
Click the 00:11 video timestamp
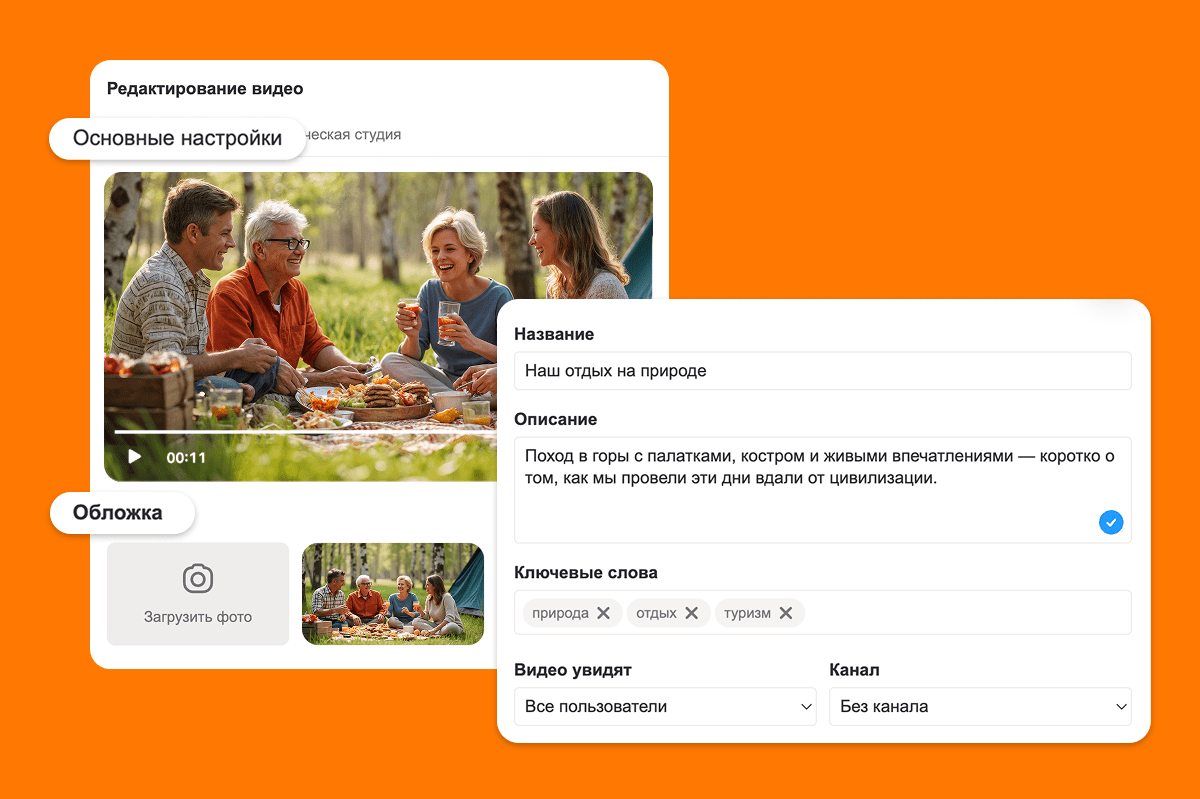point(186,458)
